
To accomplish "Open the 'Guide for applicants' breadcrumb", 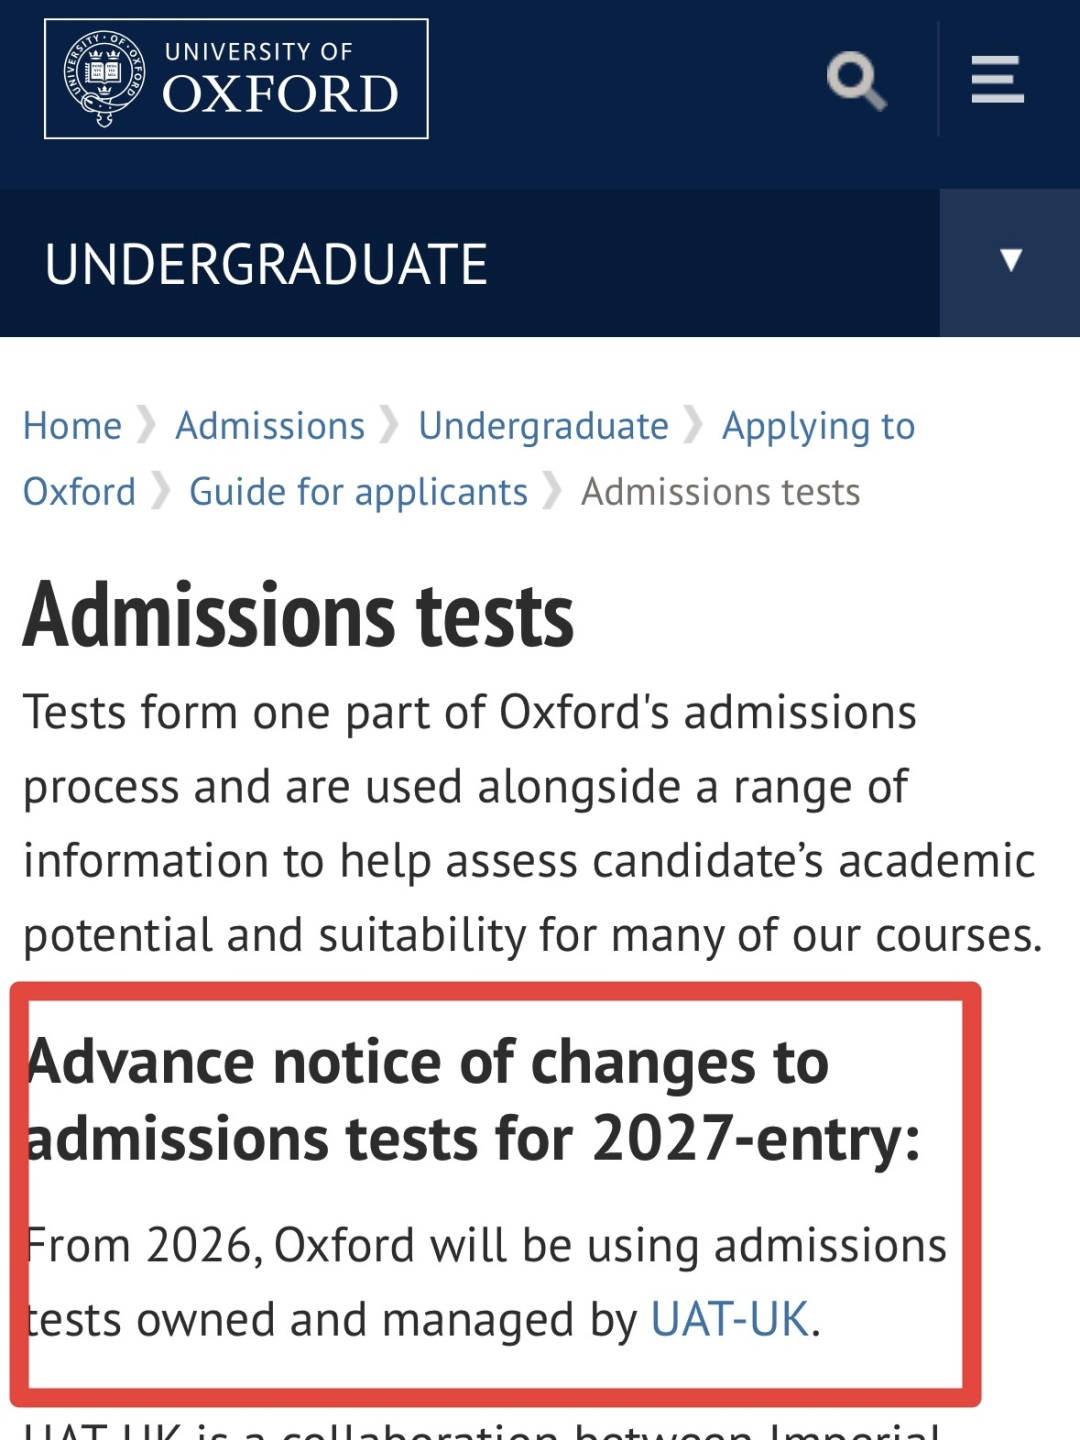I will [358, 492].
